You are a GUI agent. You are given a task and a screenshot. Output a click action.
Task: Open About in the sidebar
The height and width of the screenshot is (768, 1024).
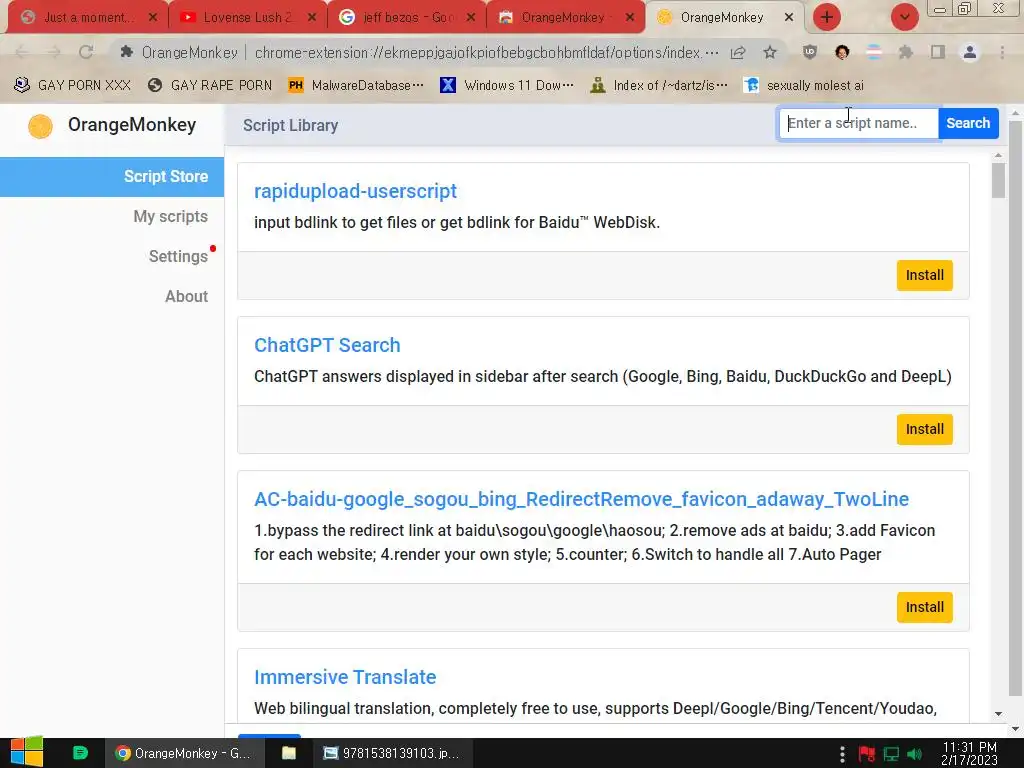pos(186,296)
